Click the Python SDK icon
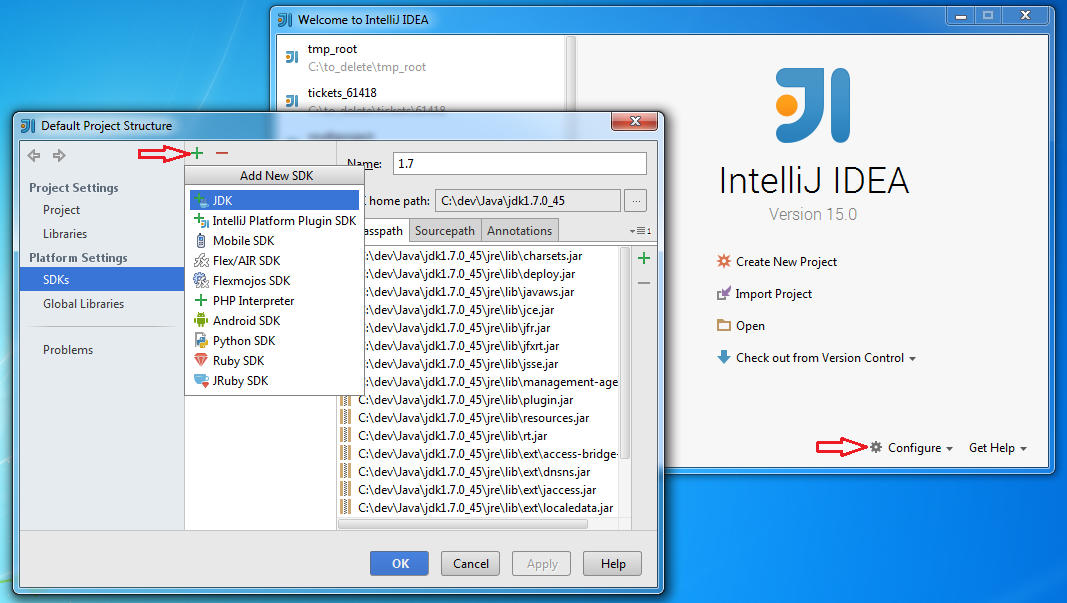 coord(201,340)
